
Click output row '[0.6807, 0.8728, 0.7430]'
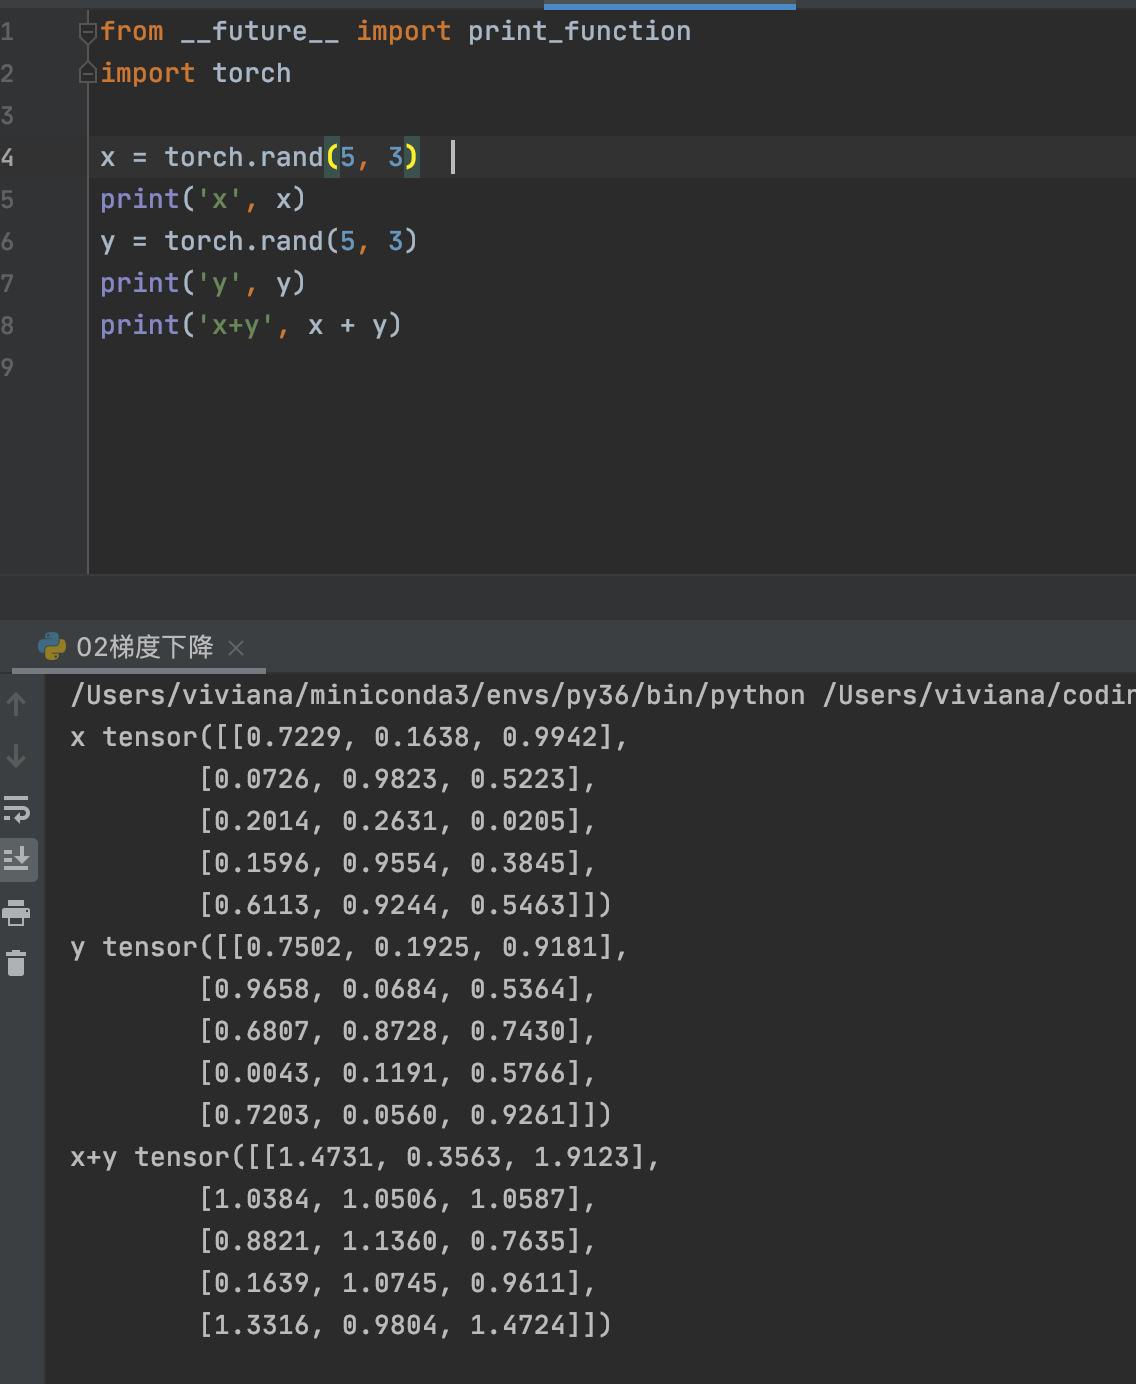pos(390,1031)
